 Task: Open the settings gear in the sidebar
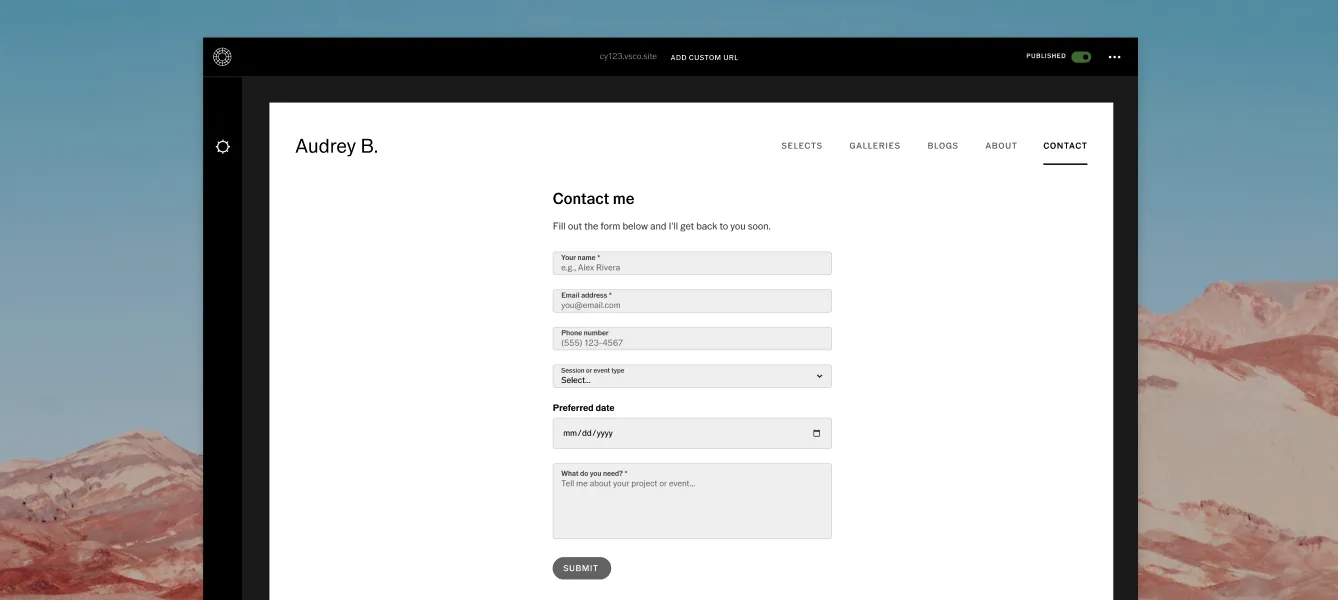click(x=223, y=147)
